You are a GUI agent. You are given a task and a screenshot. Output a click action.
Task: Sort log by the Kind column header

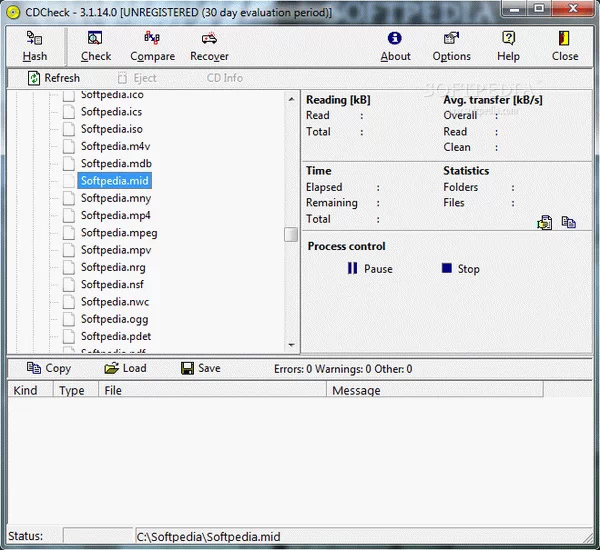coord(28,390)
